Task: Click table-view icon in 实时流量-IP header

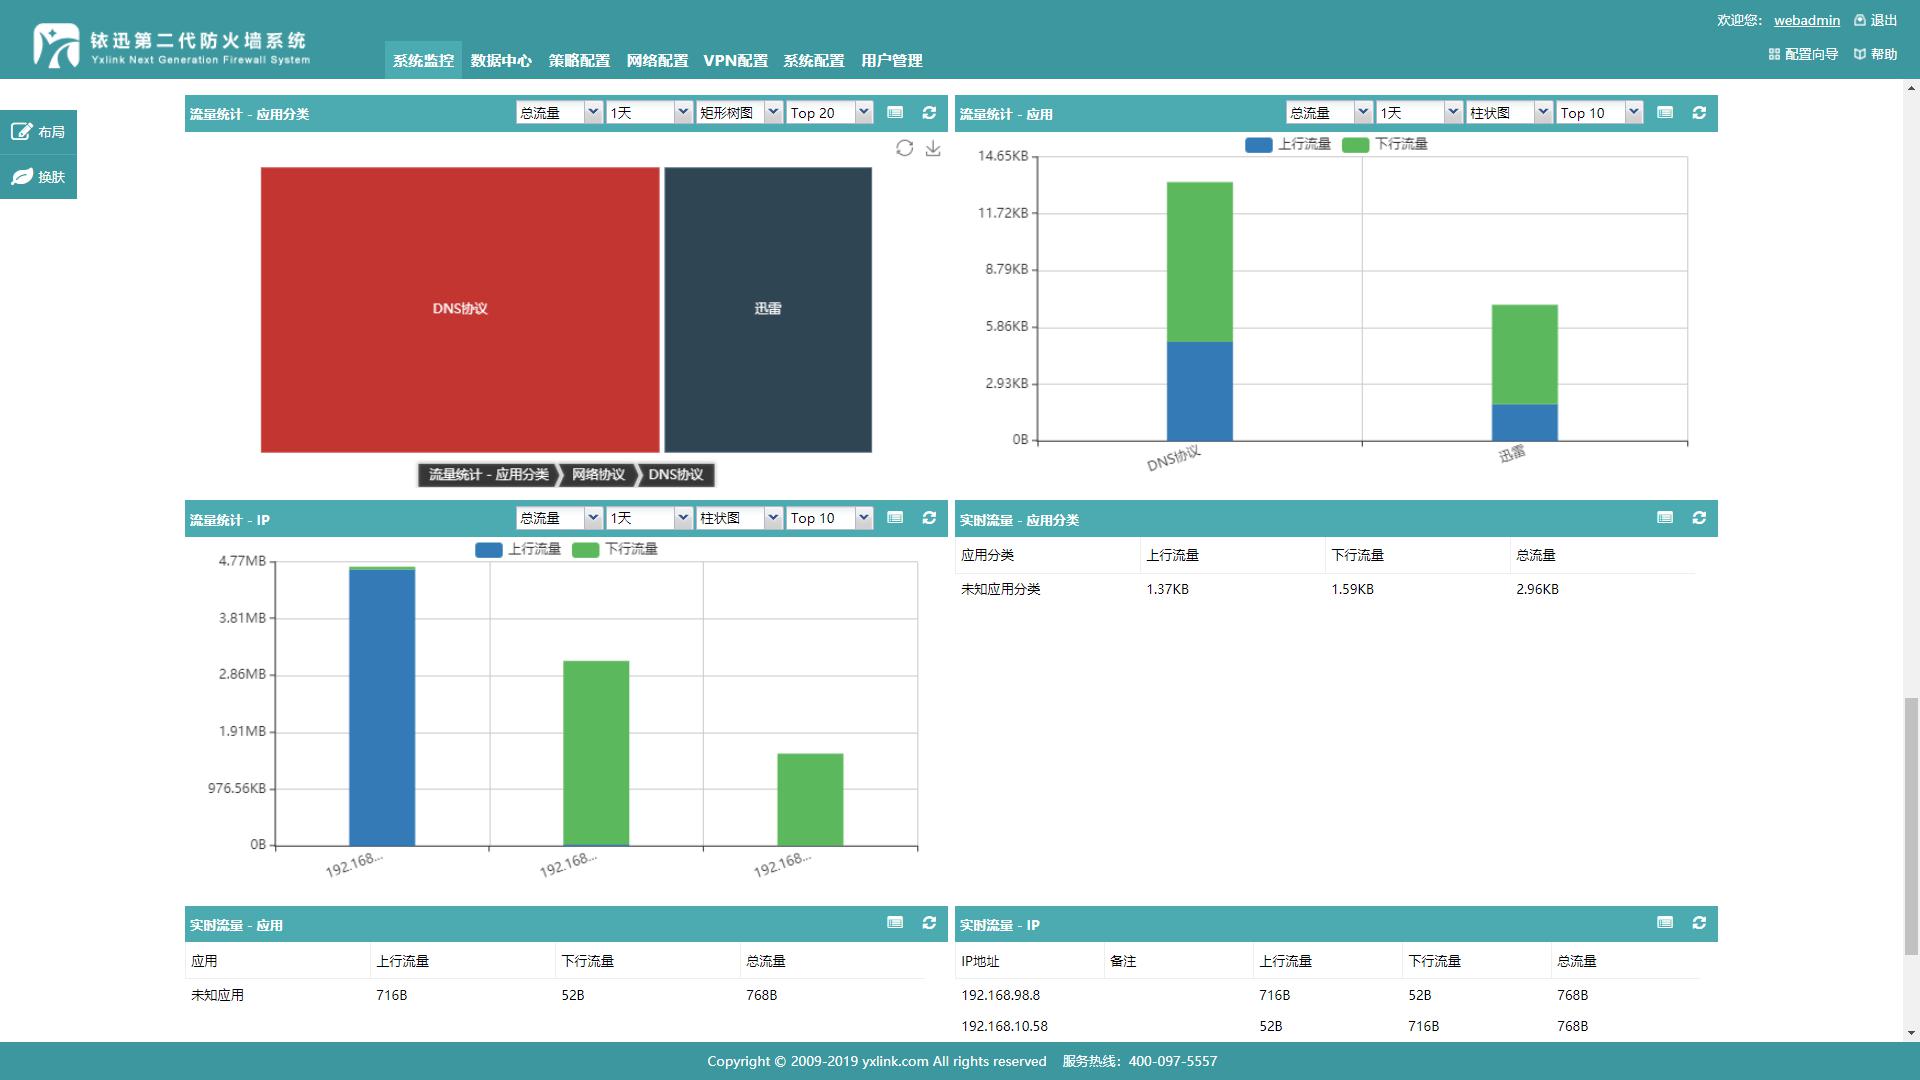Action: tap(1665, 923)
